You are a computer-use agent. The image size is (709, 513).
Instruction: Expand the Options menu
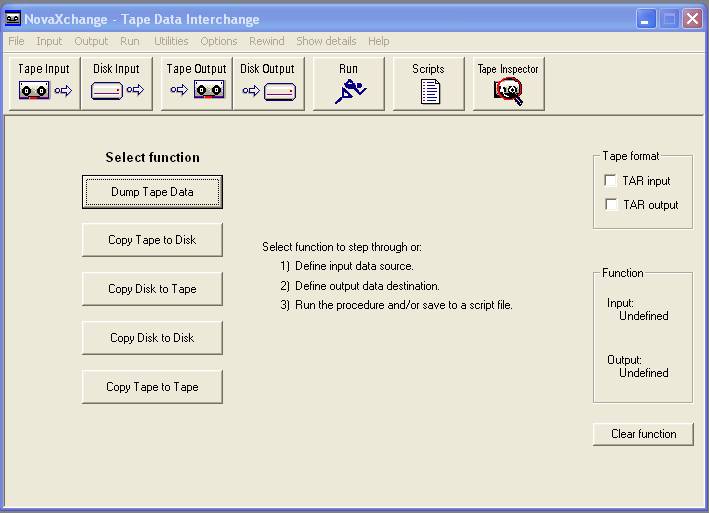tap(218, 41)
